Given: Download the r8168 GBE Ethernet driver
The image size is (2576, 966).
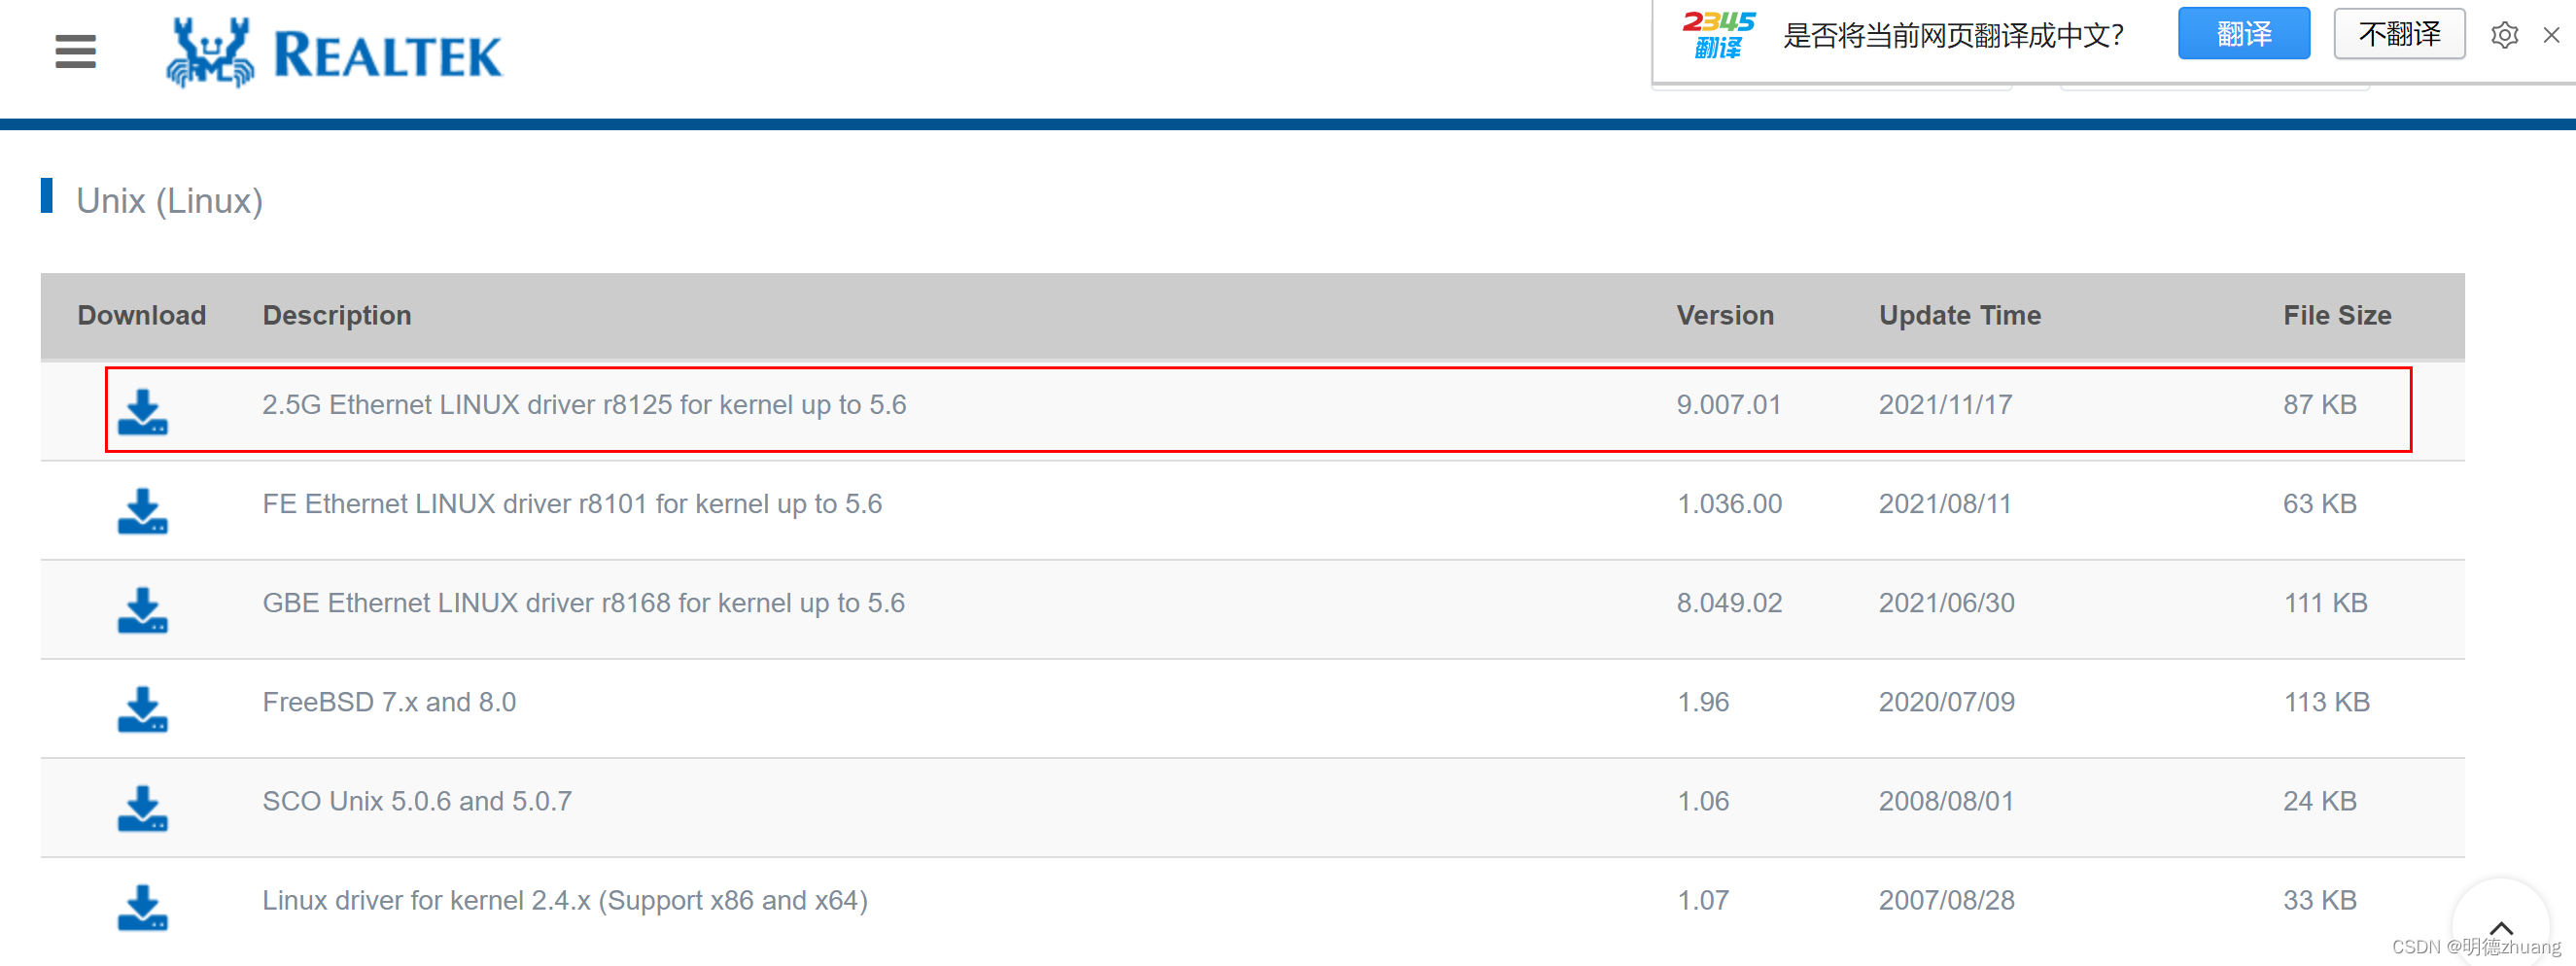Looking at the screenshot, I should (143, 610).
